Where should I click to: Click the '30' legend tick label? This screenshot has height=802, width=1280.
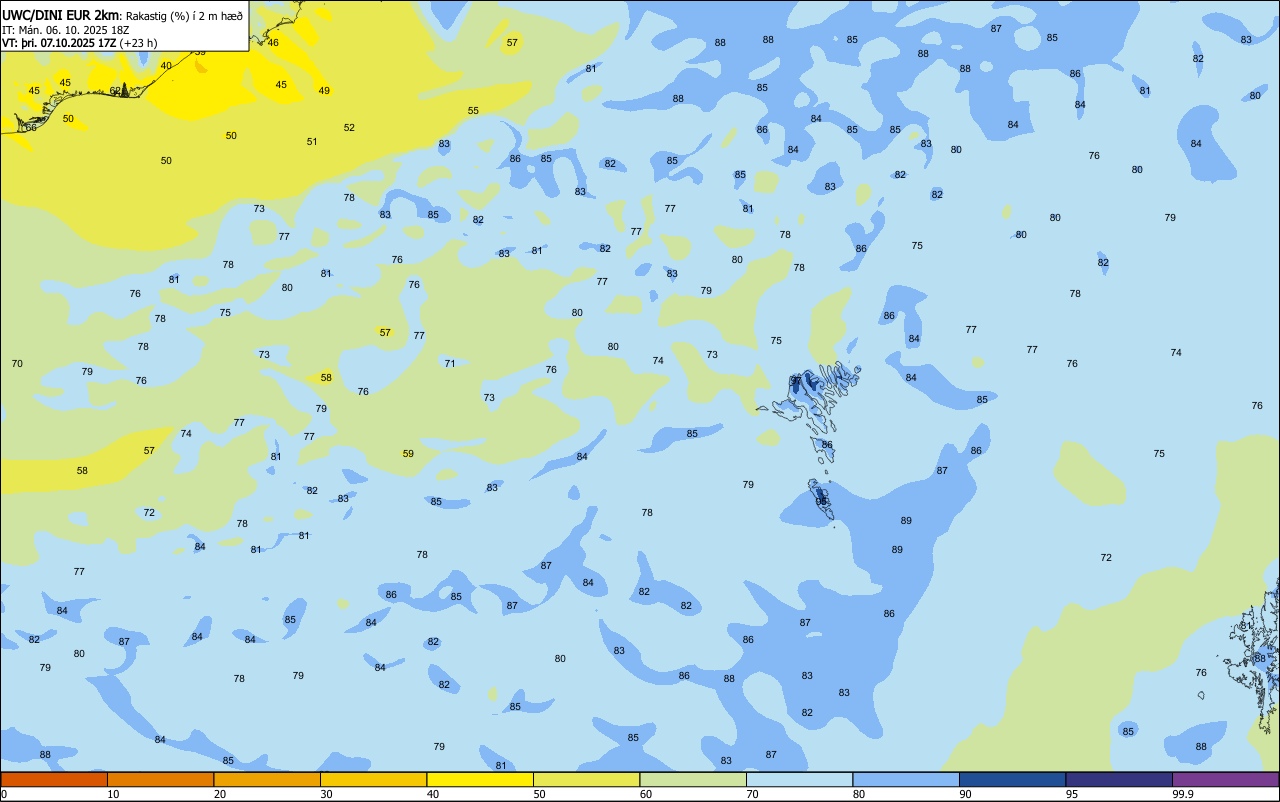point(326,794)
